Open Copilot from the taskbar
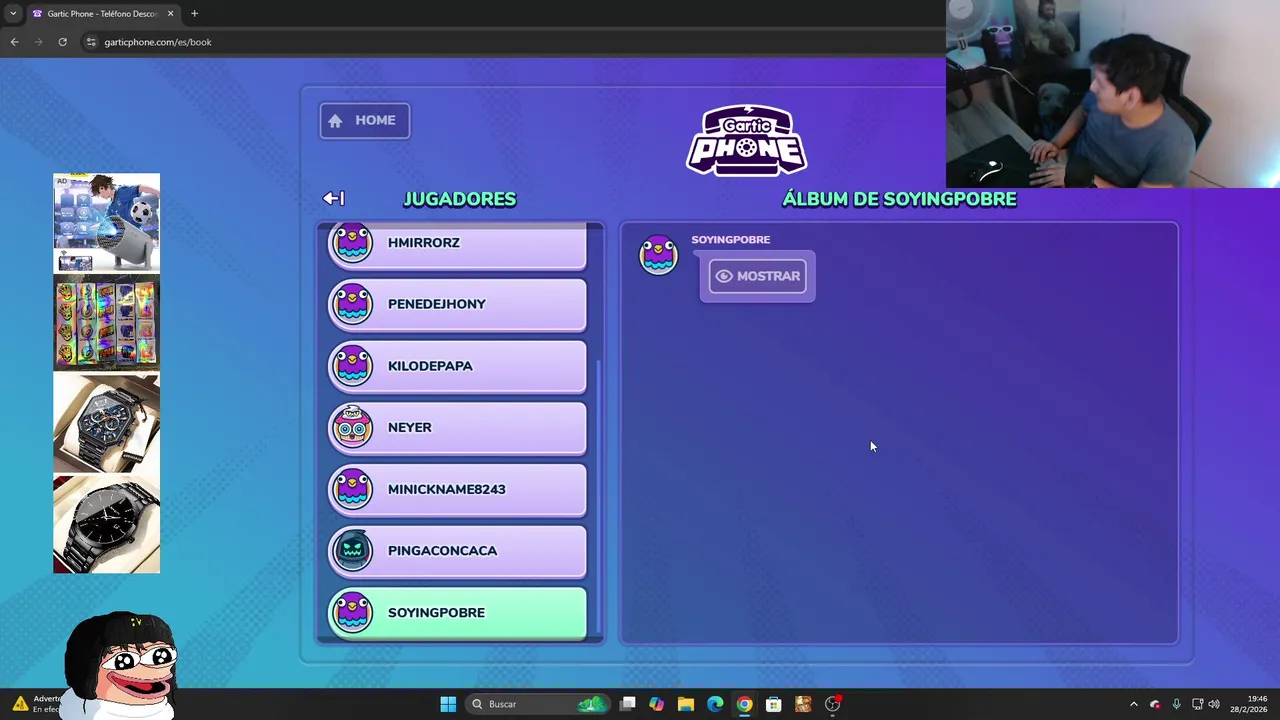1280x720 pixels. point(656,704)
